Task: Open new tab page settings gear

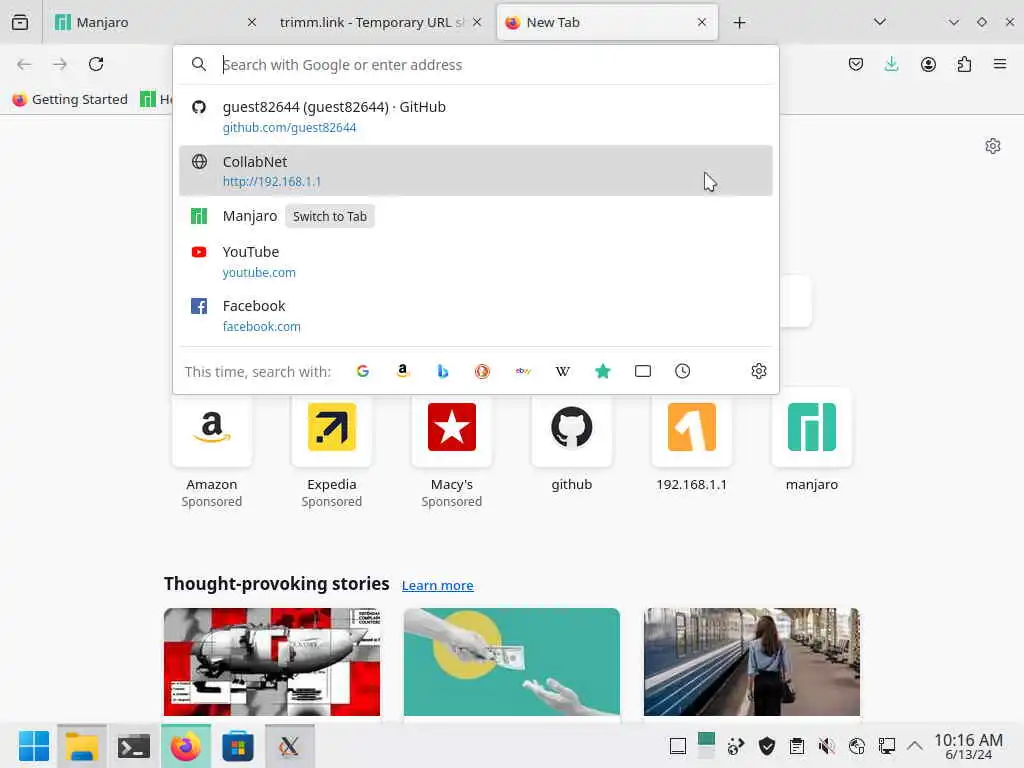Action: 993,146
